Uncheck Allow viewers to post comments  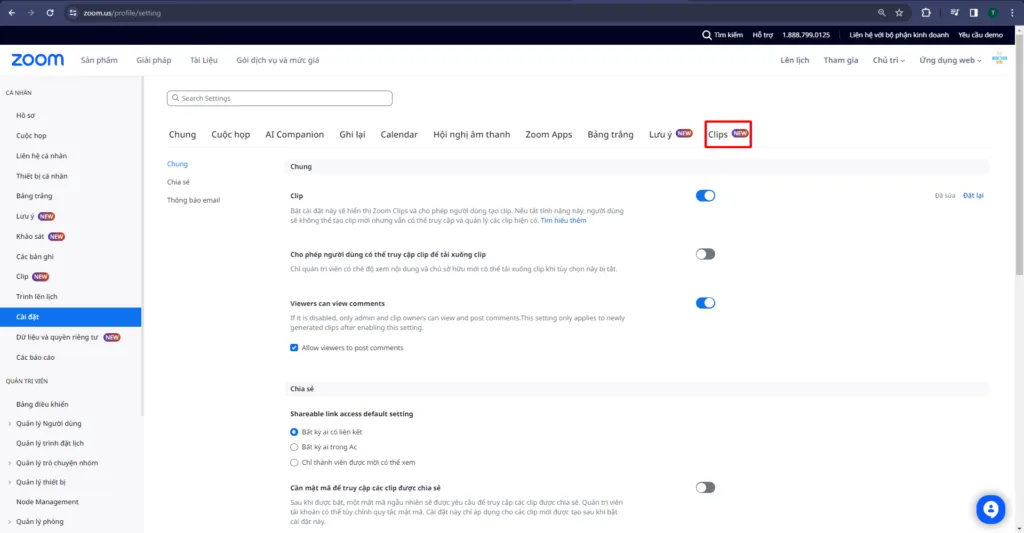click(x=294, y=348)
